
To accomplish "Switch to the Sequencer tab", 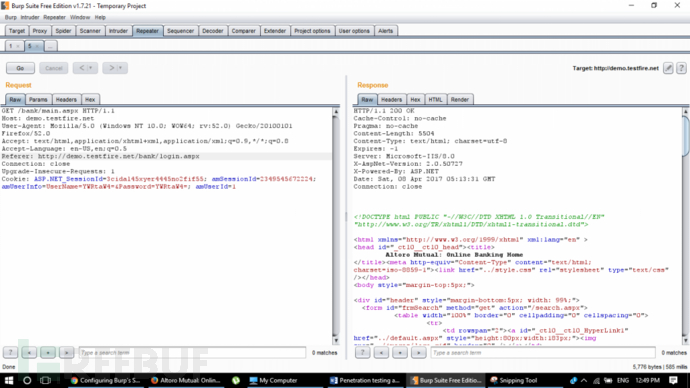I will pos(180,31).
